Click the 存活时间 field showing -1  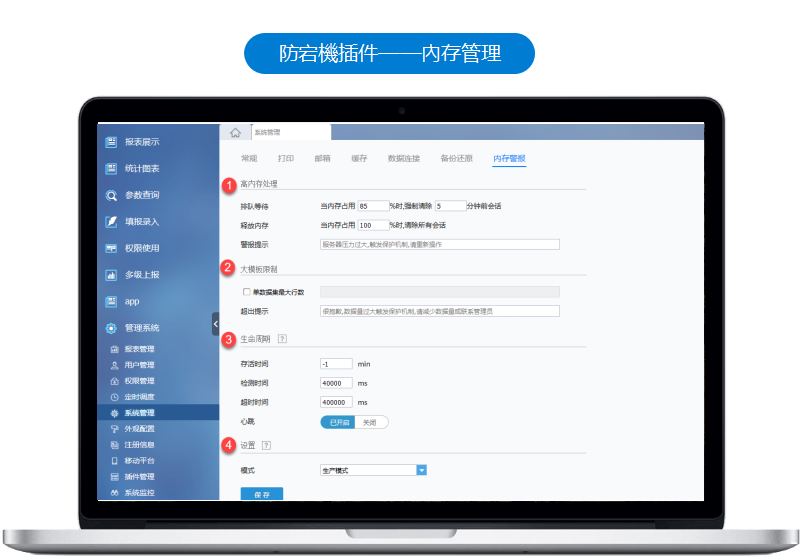336,364
